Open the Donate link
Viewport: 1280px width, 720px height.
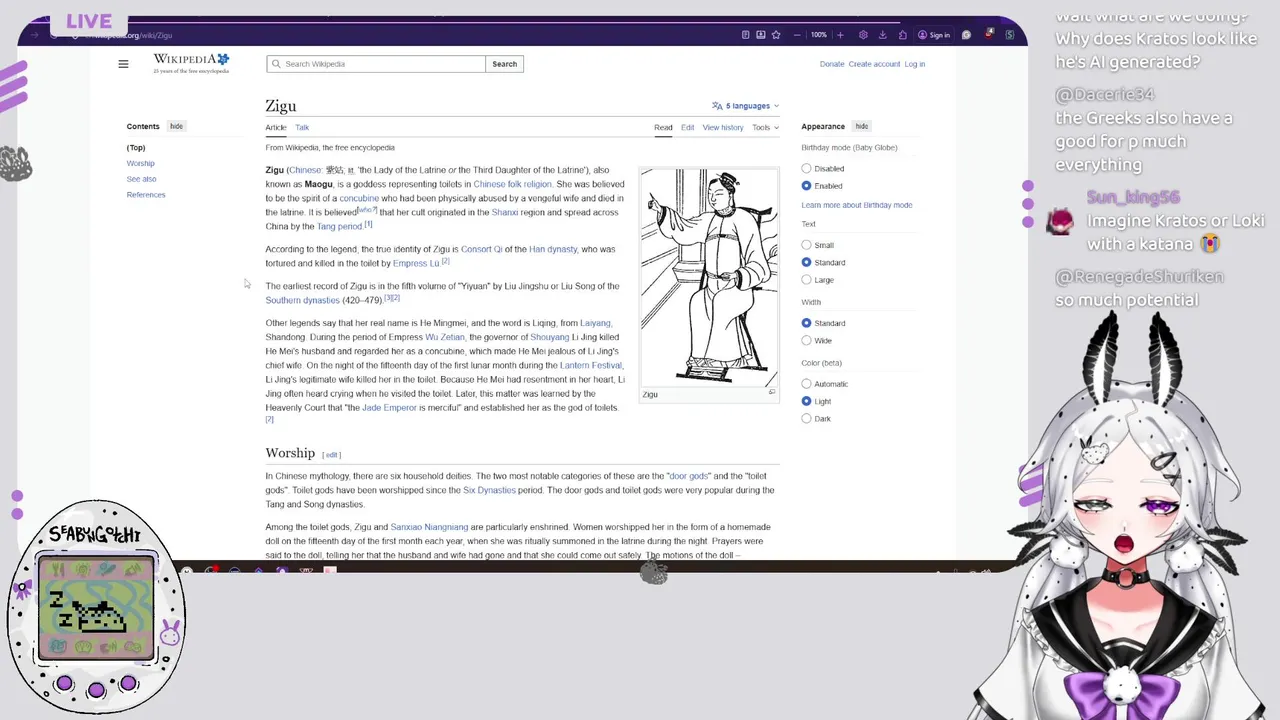click(832, 64)
